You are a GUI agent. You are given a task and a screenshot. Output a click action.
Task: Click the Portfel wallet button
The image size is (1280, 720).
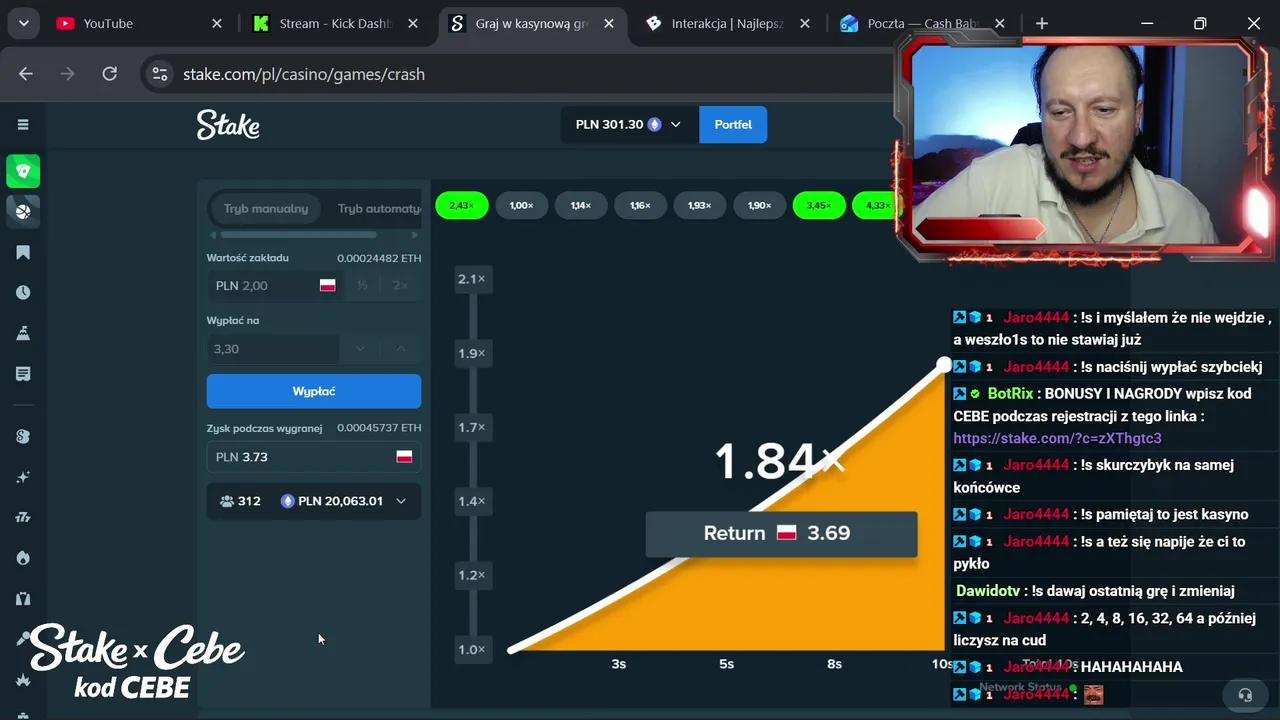[733, 125]
